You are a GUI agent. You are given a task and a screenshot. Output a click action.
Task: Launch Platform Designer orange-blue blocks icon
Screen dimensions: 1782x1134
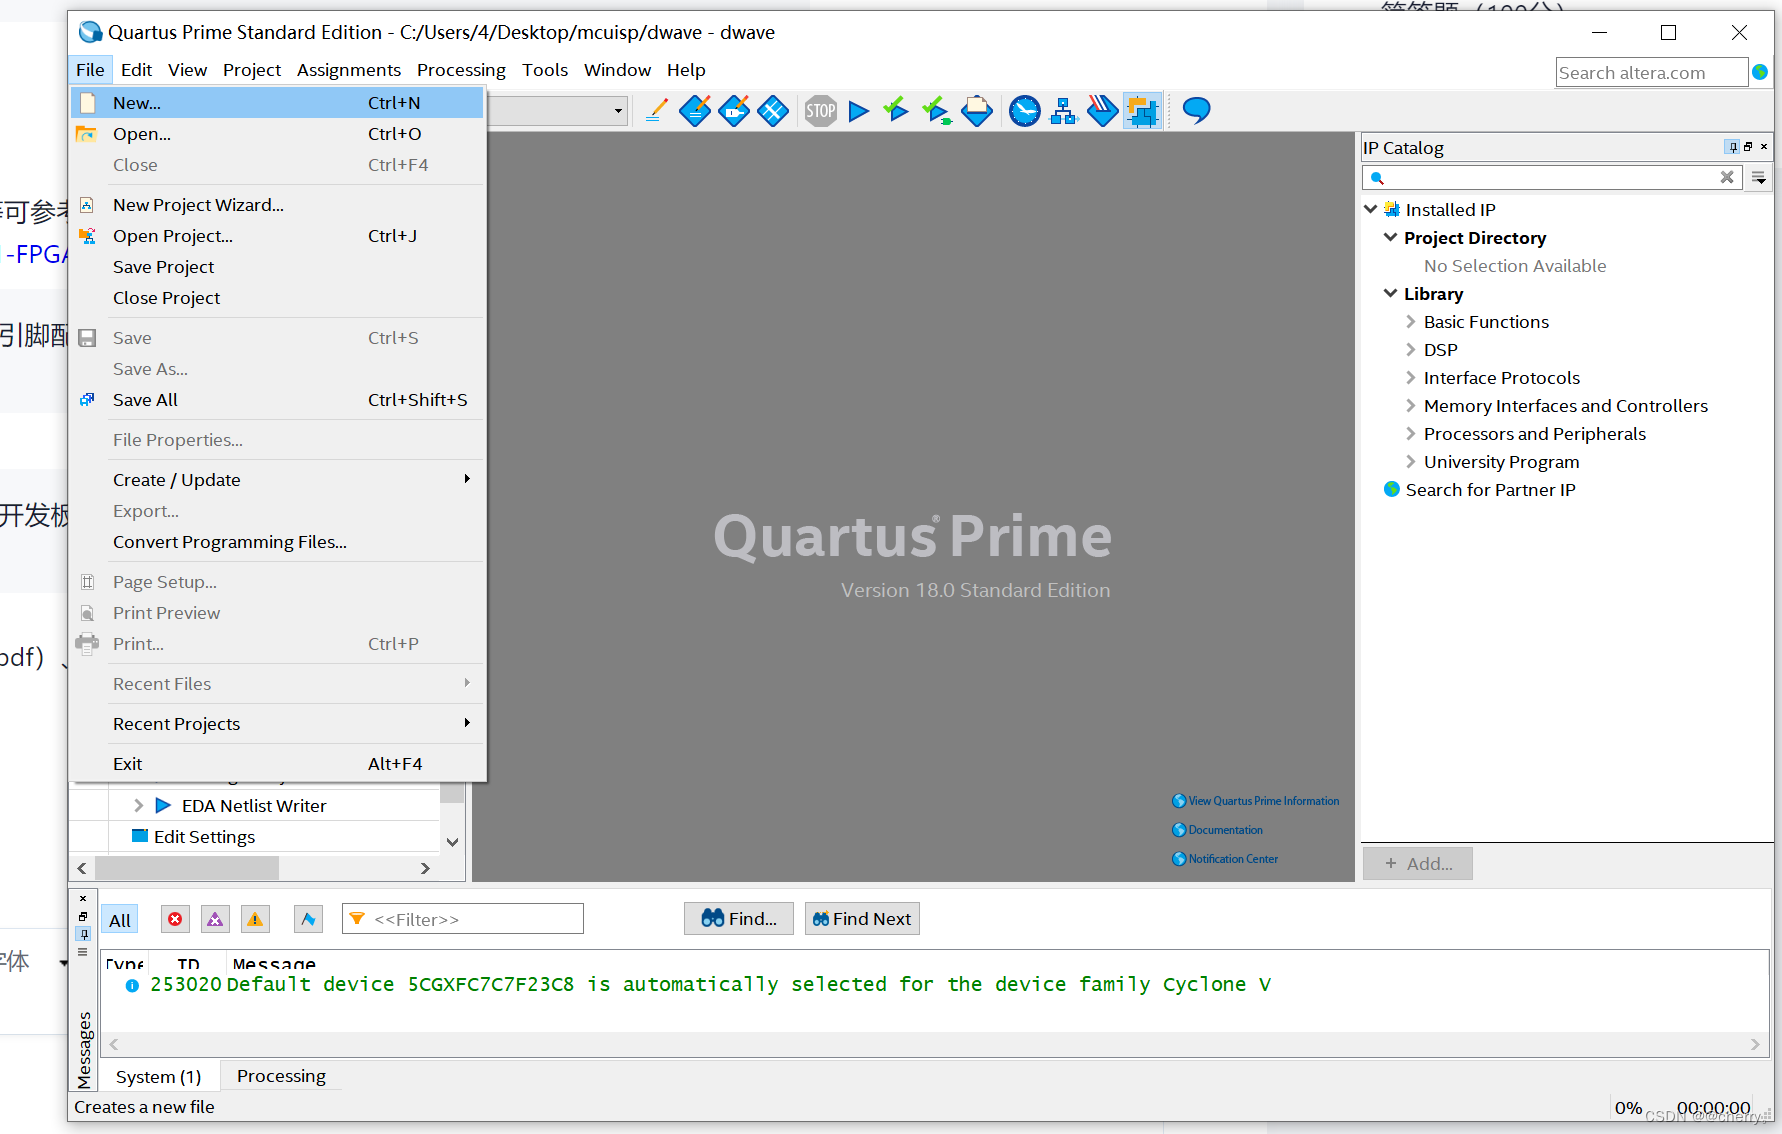[x=1142, y=111]
